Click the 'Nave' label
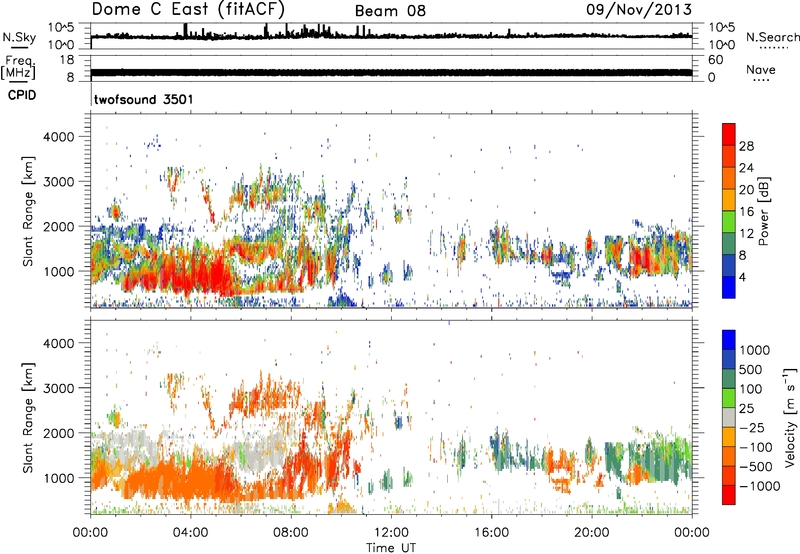The width and height of the screenshot is (800, 554). click(x=761, y=69)
